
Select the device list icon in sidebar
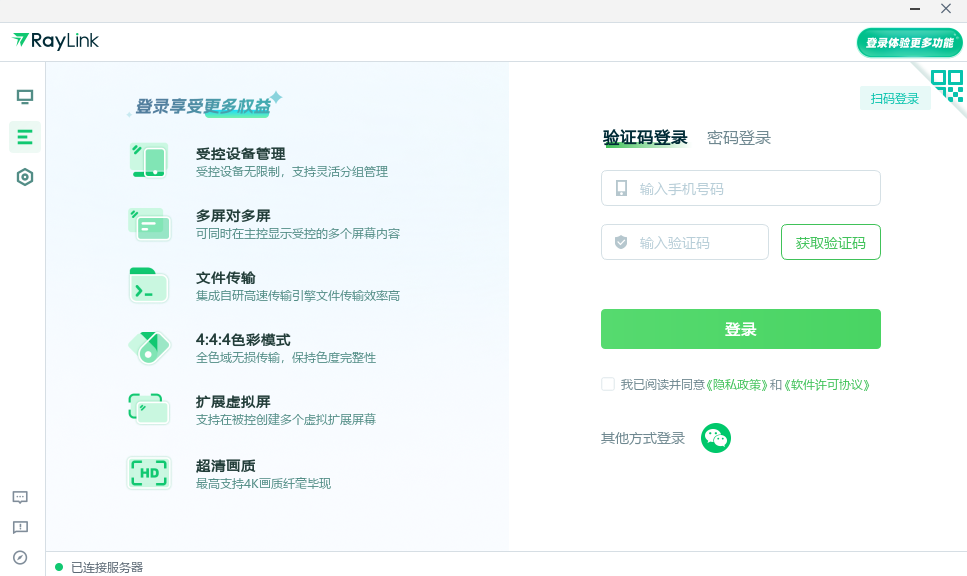(24, 137)
